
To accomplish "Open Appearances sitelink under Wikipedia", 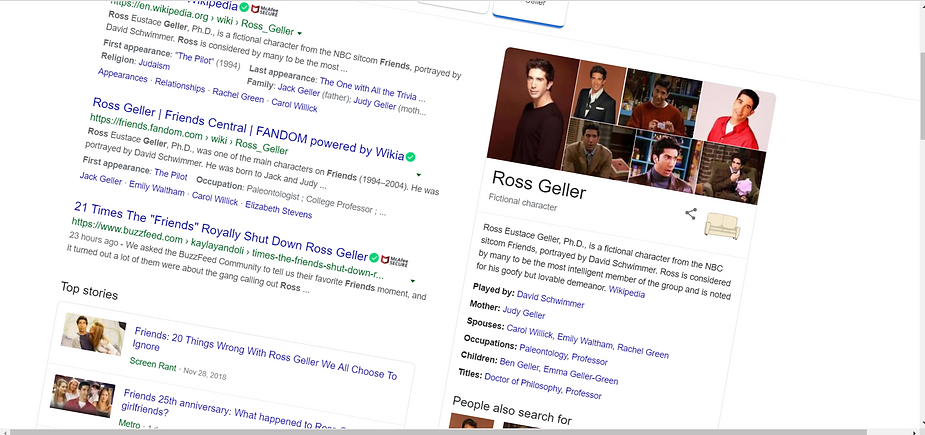I will (x=123, y=76).
